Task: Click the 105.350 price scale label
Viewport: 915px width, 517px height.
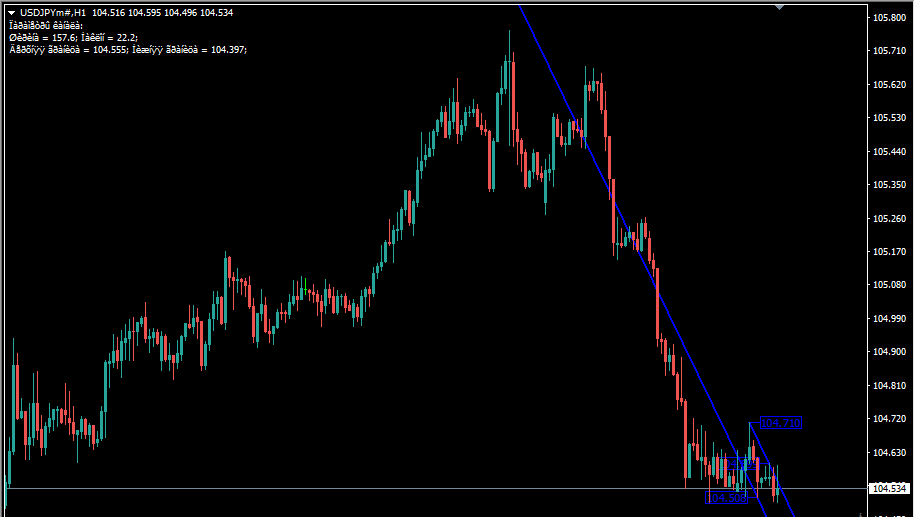Action: 888,185
